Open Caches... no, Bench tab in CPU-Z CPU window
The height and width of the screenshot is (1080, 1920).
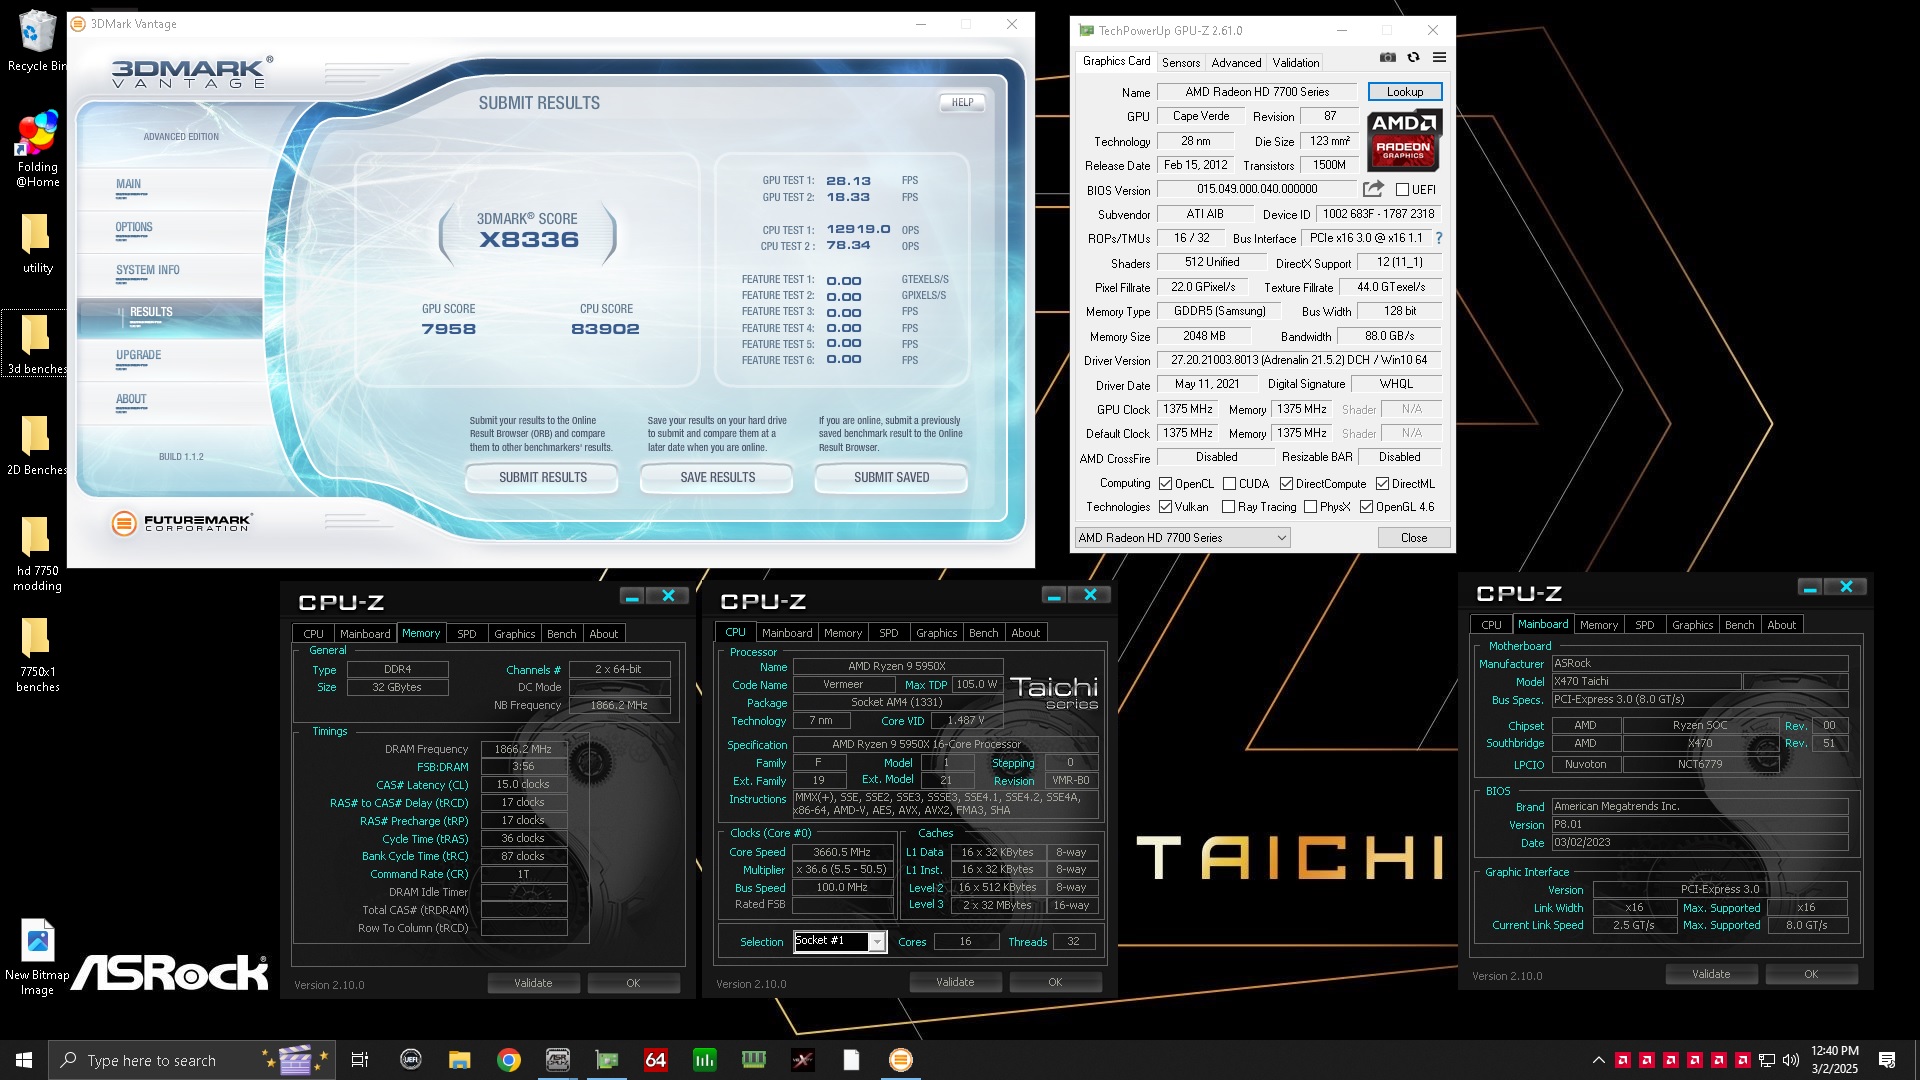coord(984,633)
